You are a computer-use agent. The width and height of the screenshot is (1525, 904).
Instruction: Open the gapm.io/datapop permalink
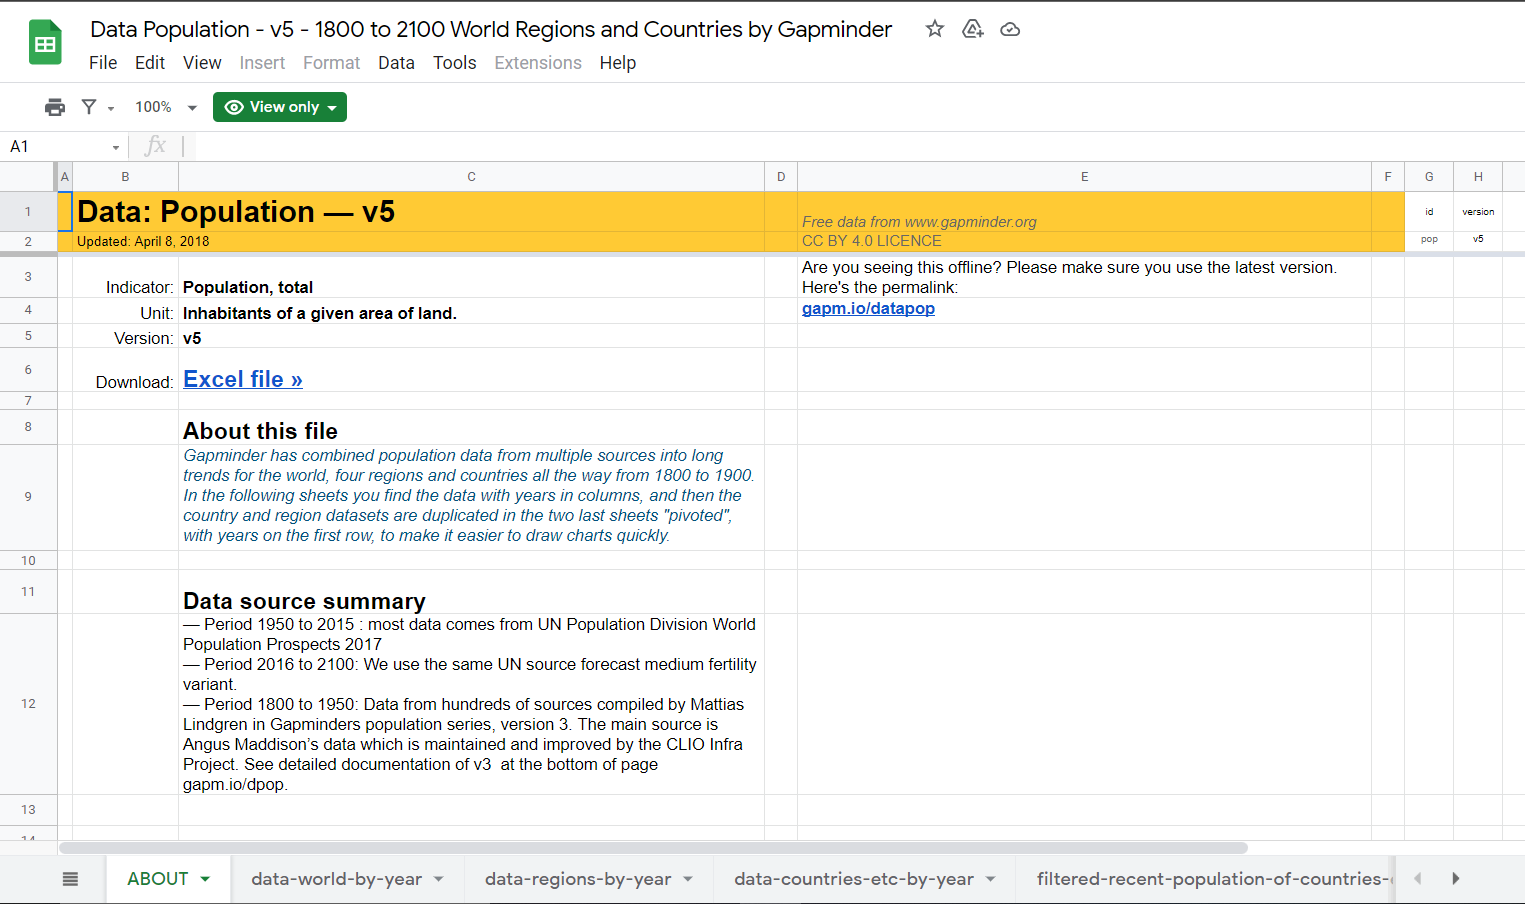pos(868,308)
